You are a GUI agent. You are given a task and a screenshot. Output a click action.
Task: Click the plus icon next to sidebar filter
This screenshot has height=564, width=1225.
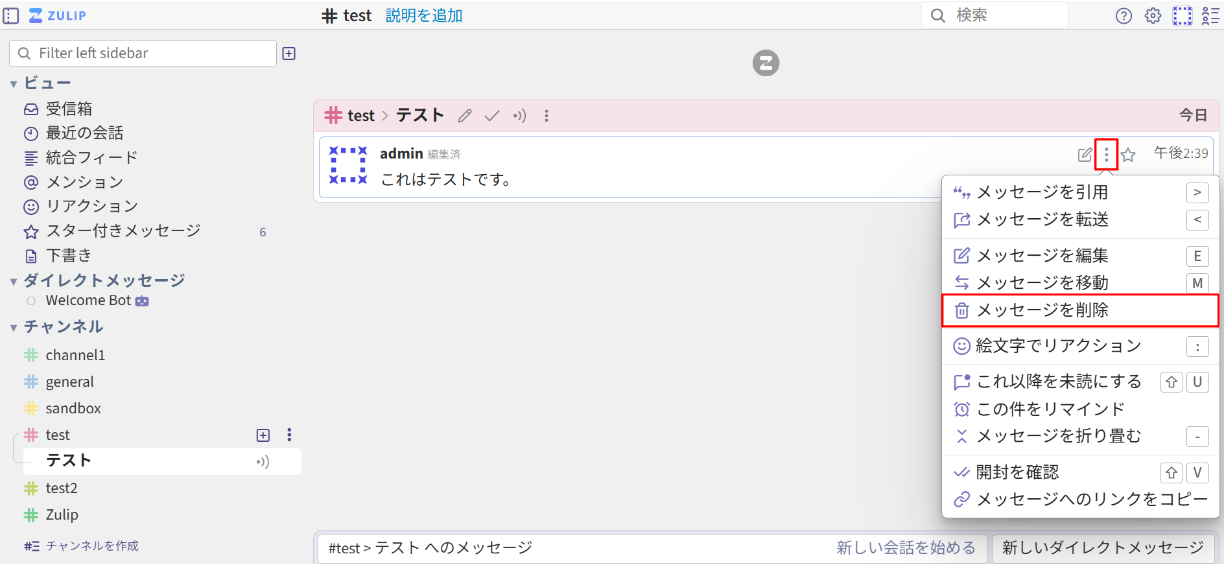[x=289, y=53]
